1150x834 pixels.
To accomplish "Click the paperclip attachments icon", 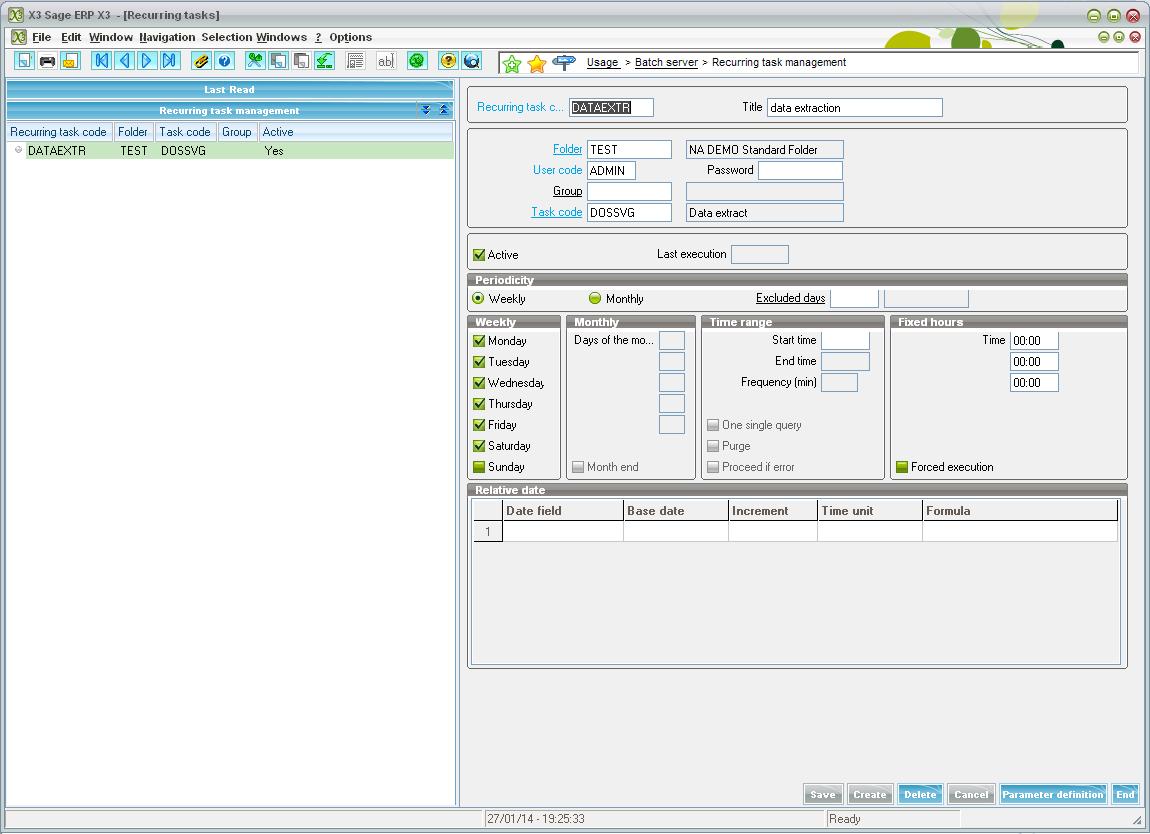I will [x=201, y=61].
